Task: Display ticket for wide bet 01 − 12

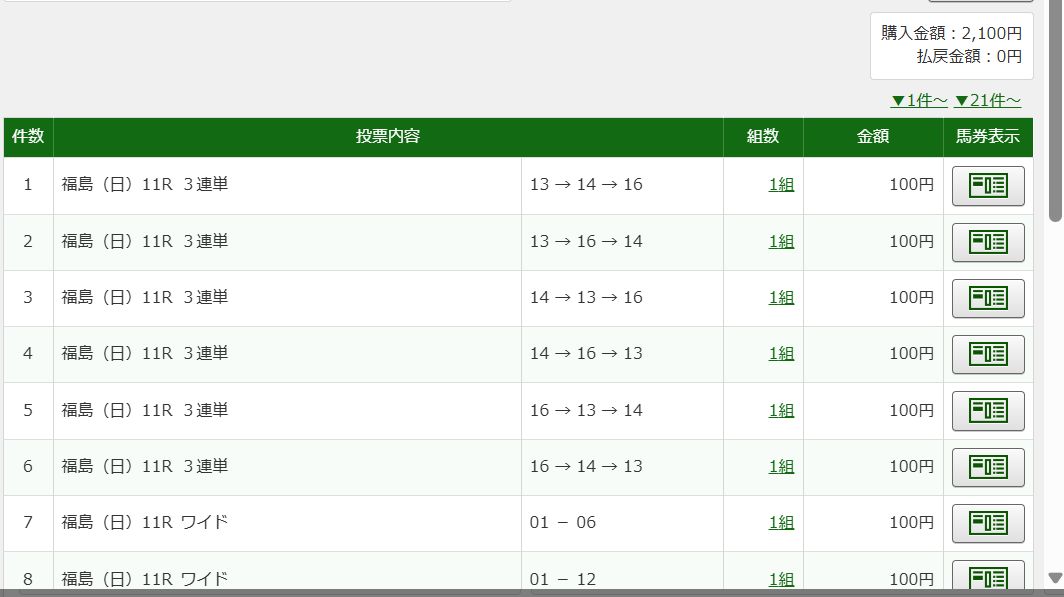Action: 988,577
